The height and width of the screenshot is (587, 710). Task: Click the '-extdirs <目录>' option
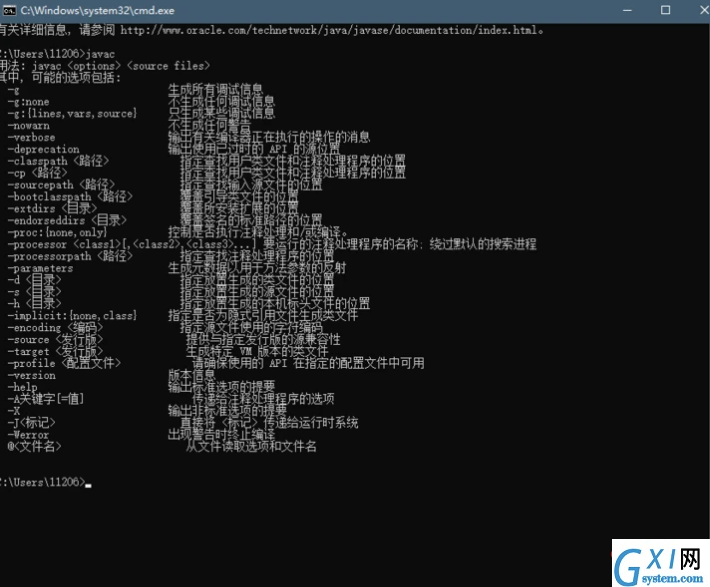52,208
